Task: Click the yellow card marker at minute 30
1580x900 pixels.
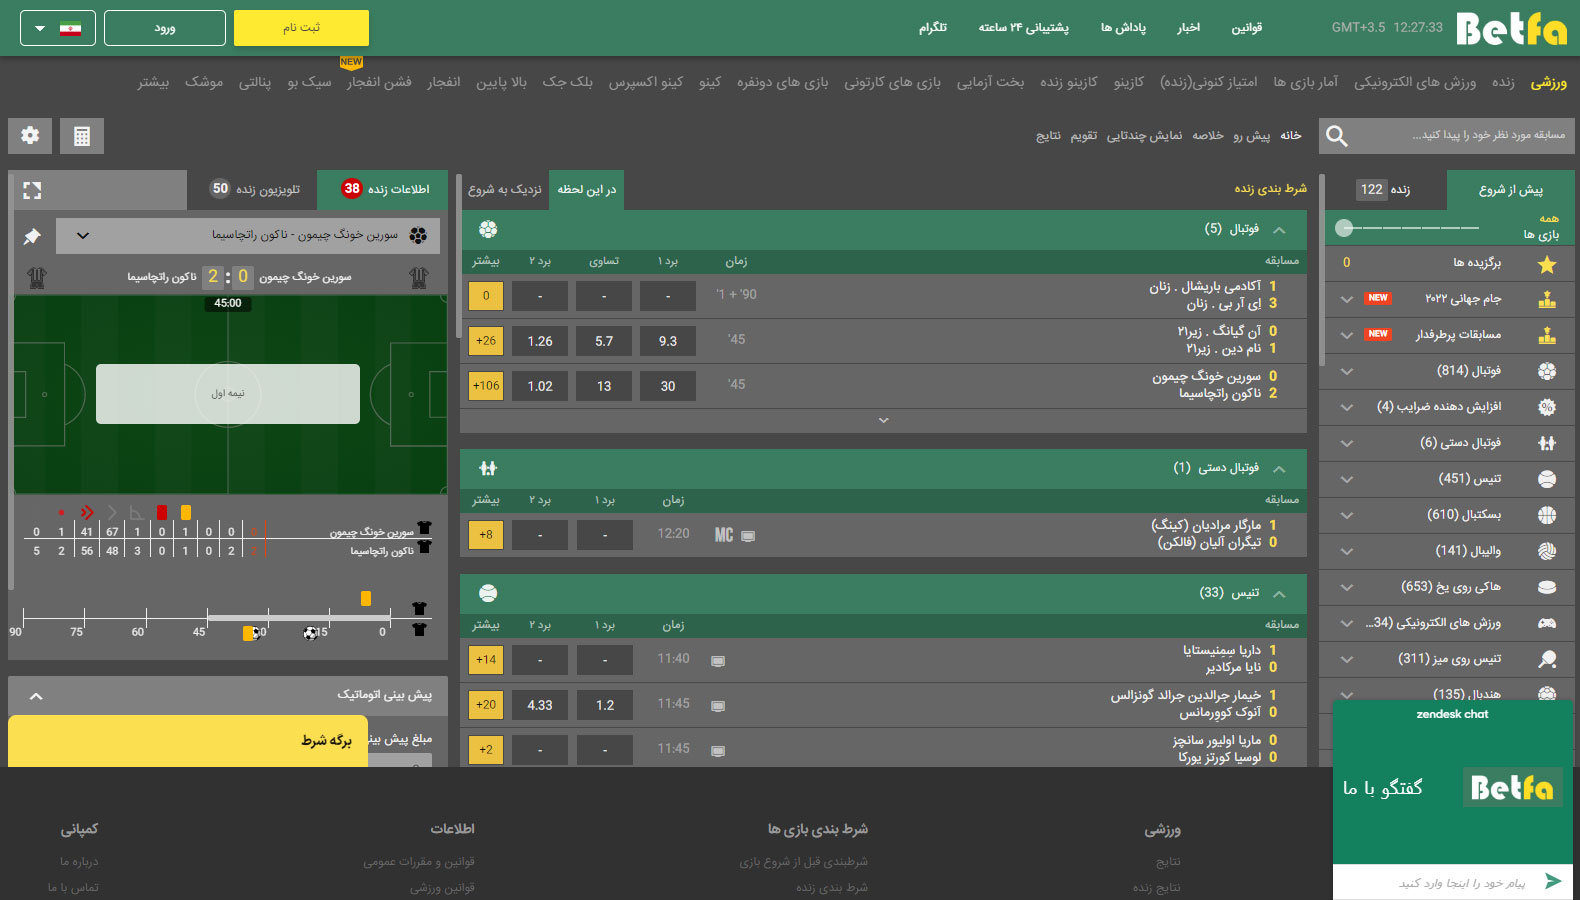Action: pos(248,633)
